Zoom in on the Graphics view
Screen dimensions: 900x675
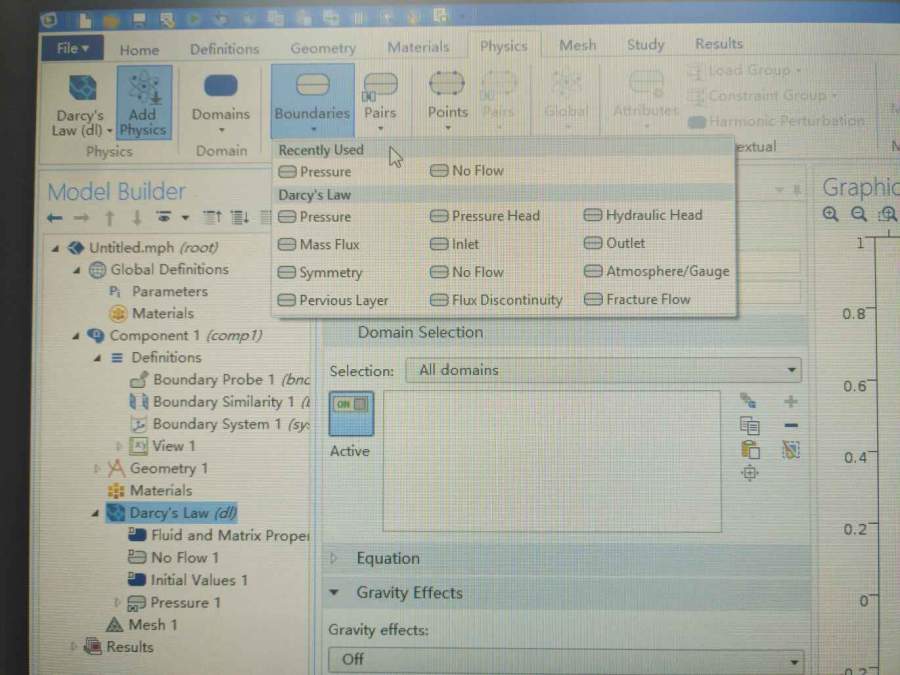(831, 215)
